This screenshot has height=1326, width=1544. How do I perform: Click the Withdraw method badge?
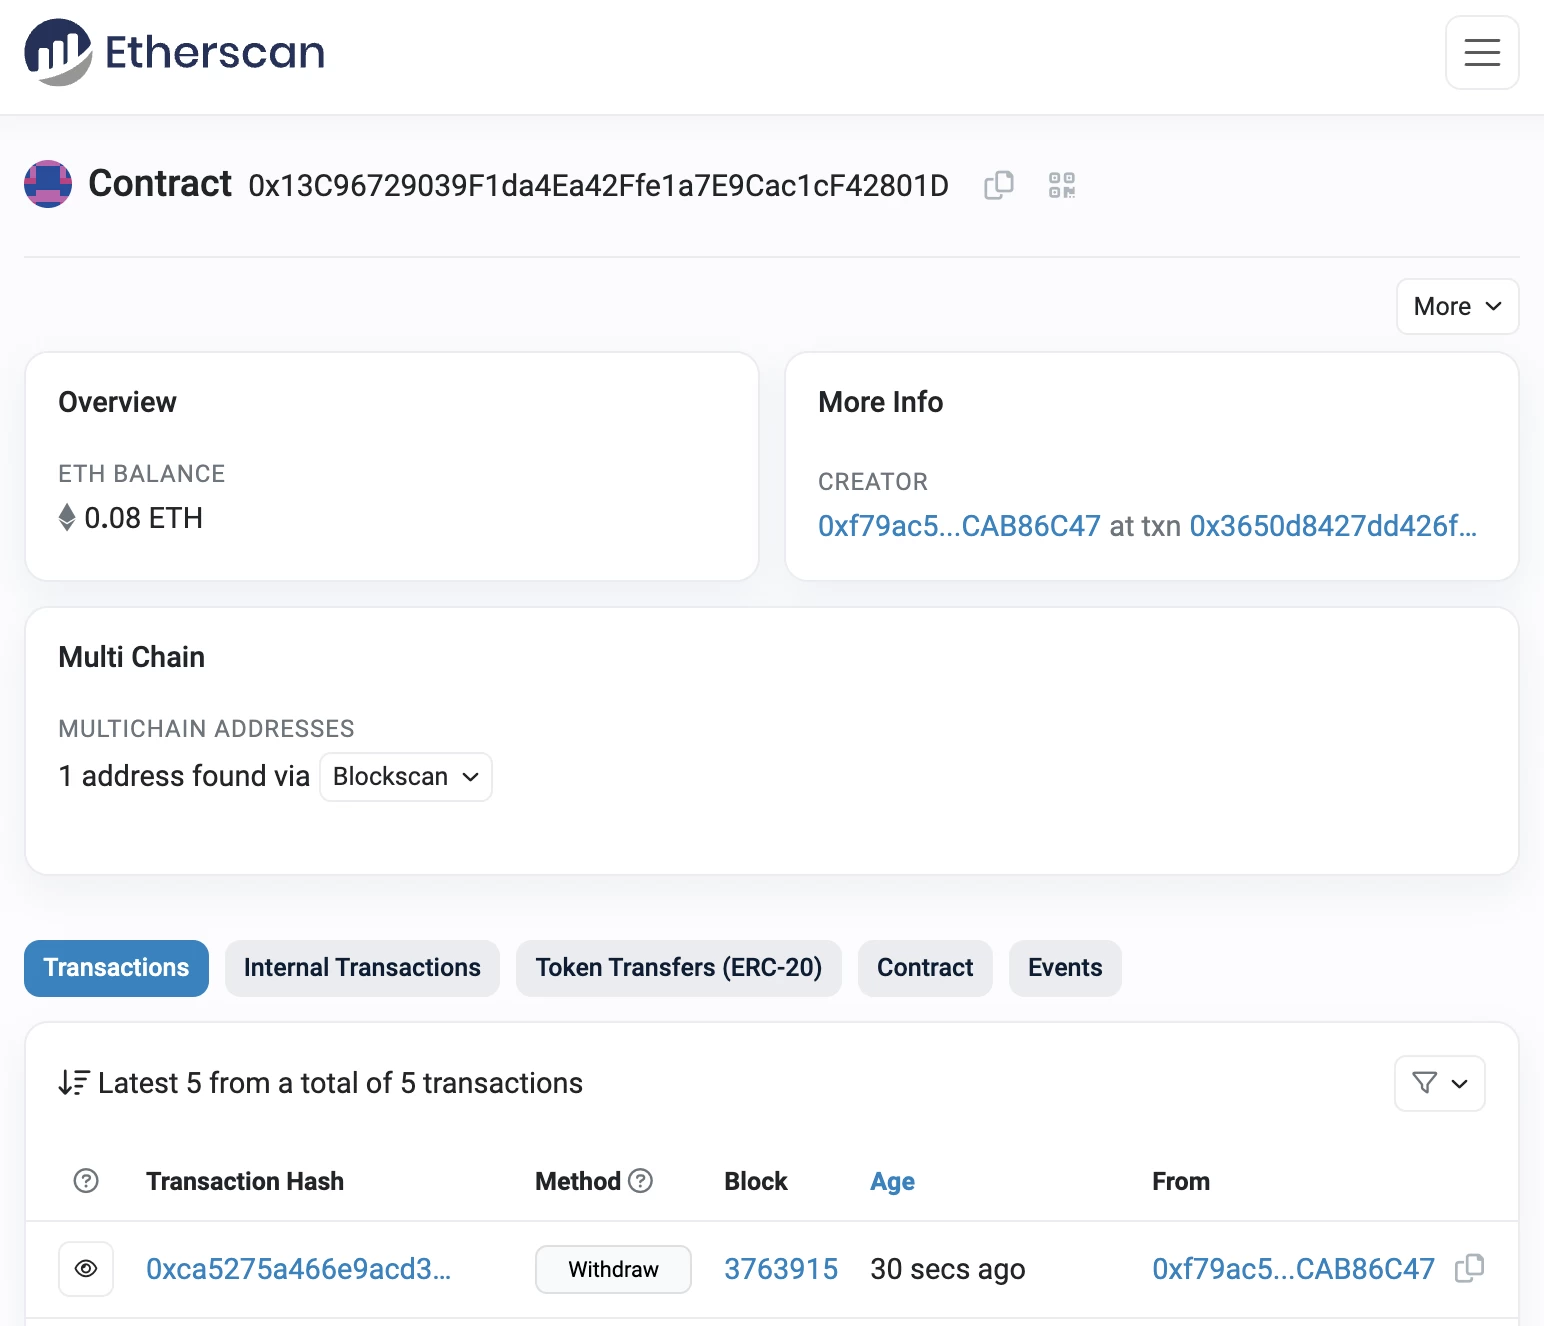pyautogui.click(x=613, y=1269)
